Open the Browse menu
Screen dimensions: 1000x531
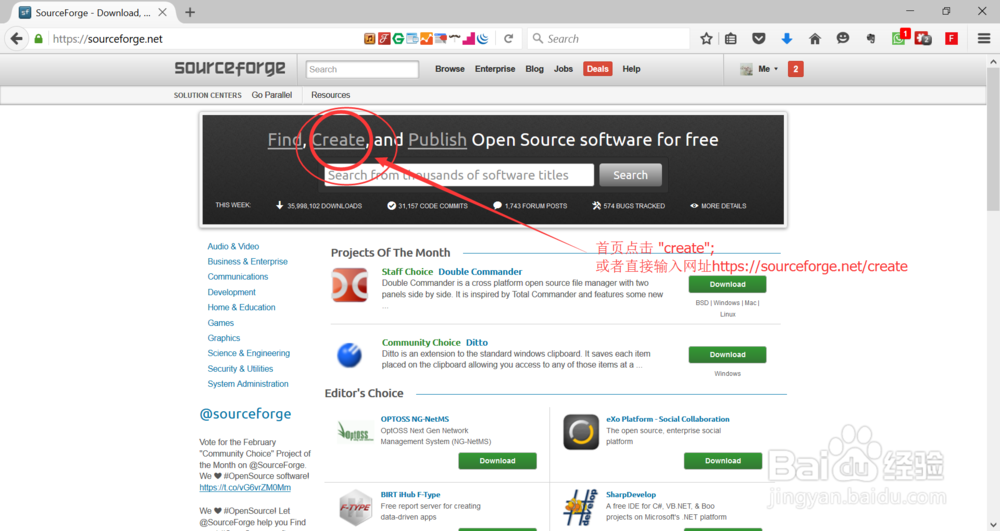pyautogui.click(x=450, y=69)
